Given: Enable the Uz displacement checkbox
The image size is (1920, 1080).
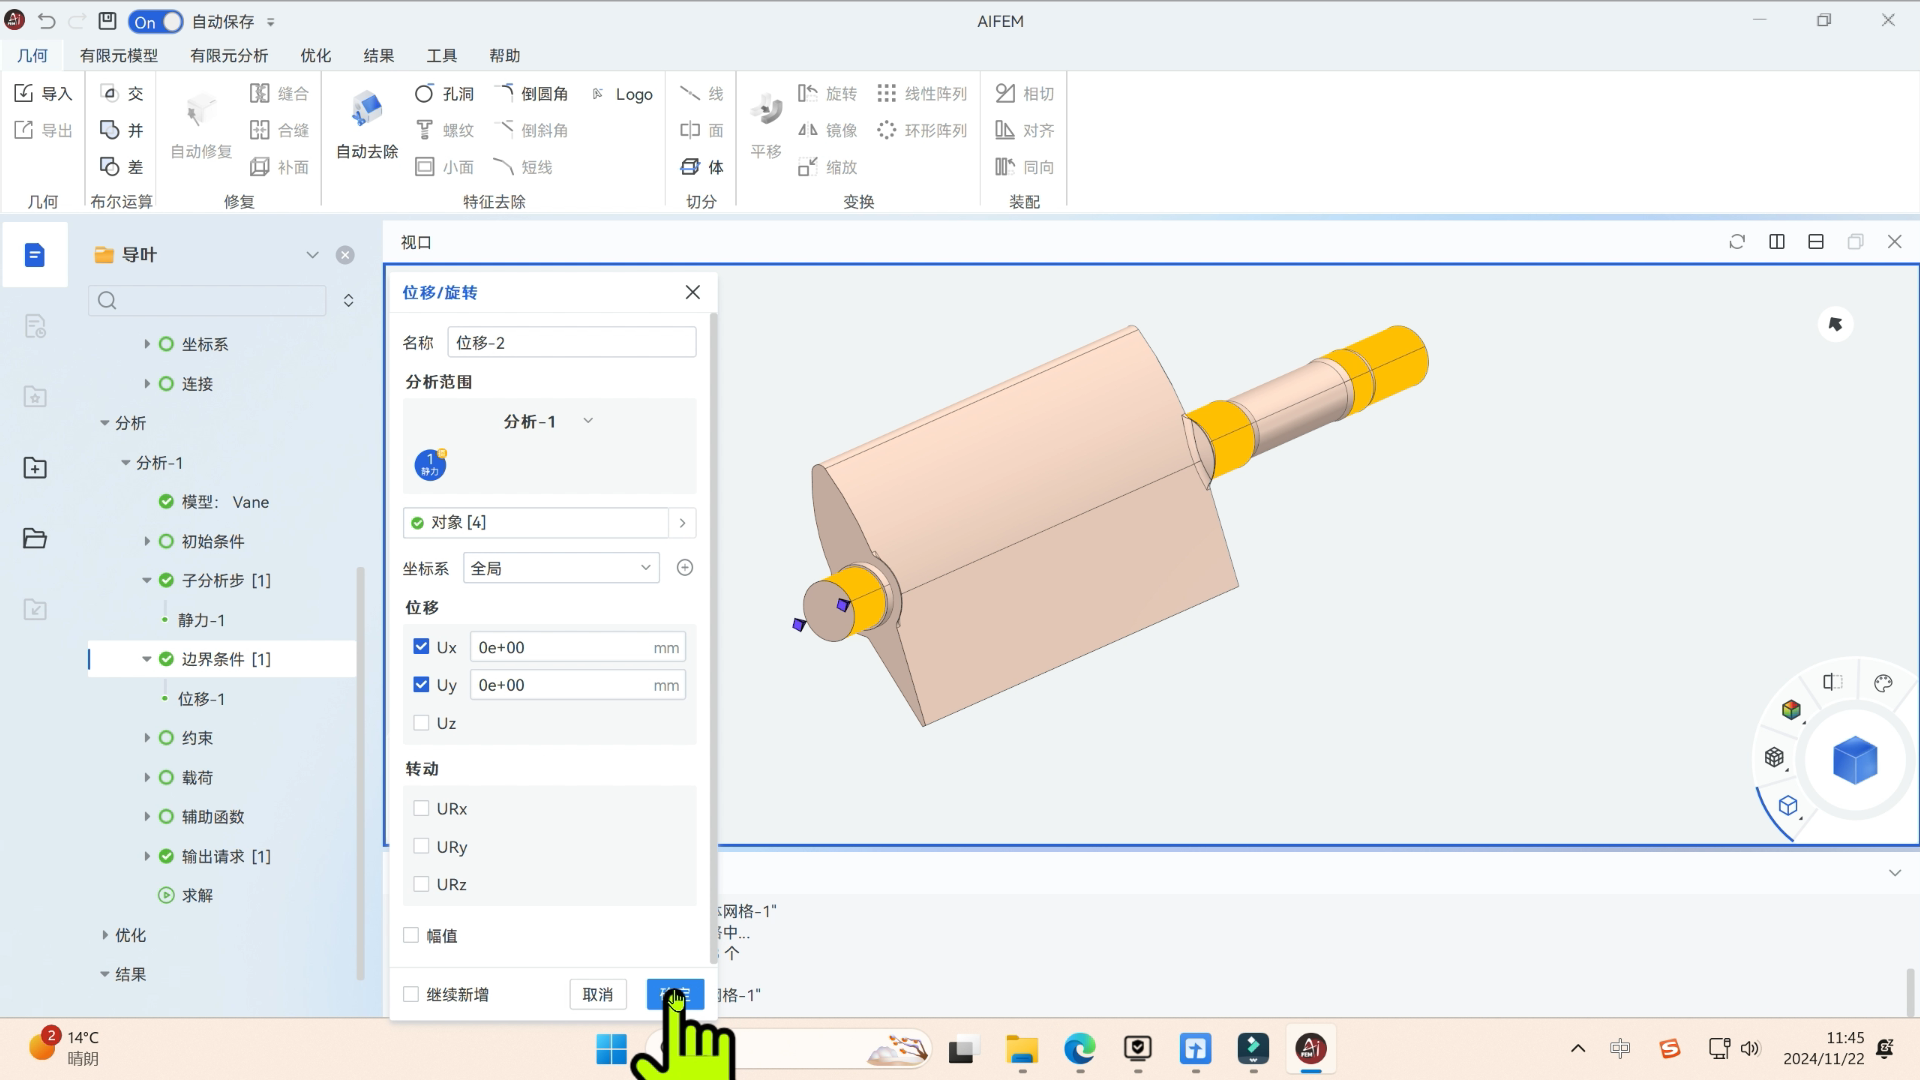Looking at the screenshot, I should point(421,723).
